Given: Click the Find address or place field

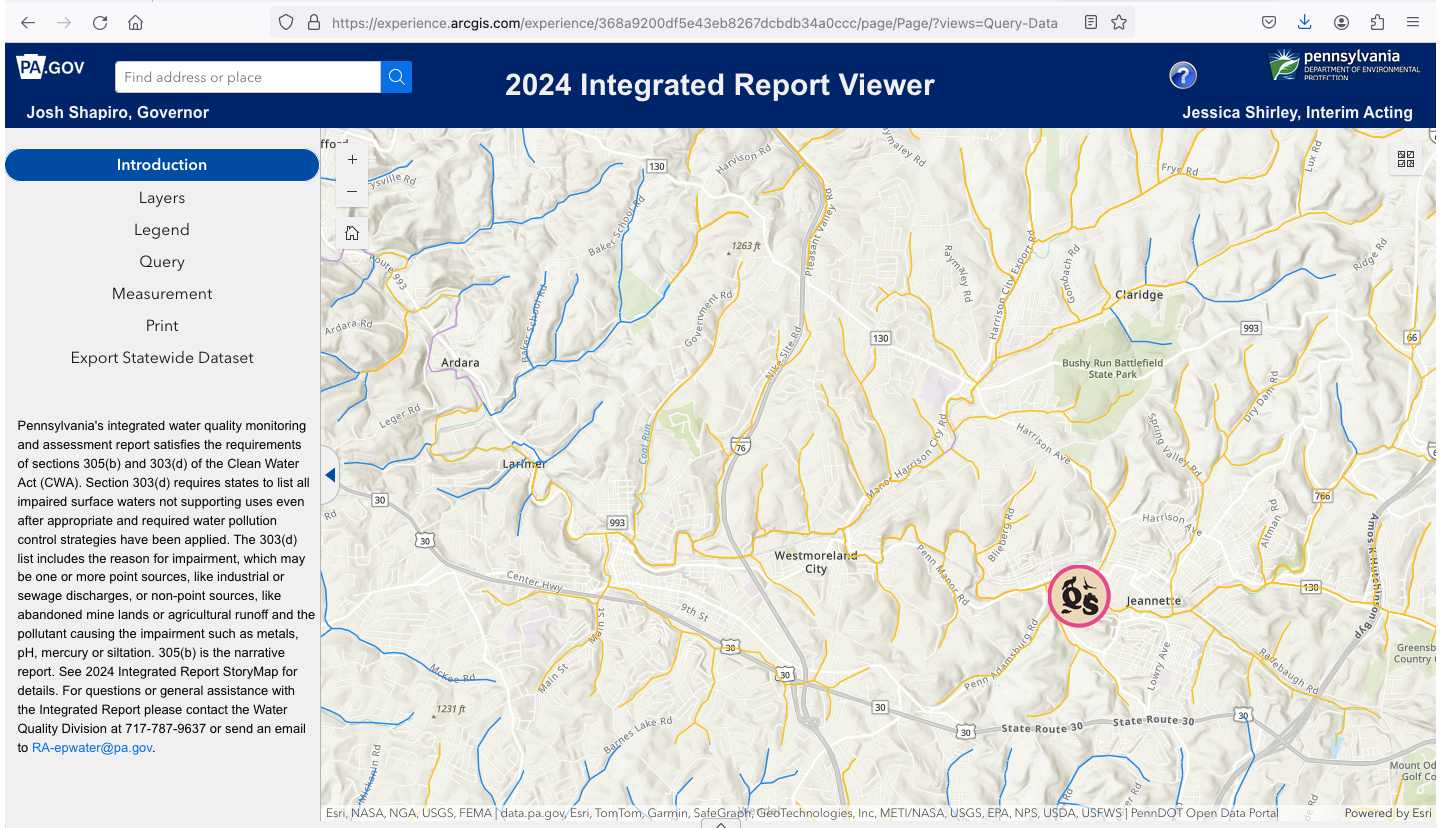Looking at the screenshot, I should tap(247, 77).
